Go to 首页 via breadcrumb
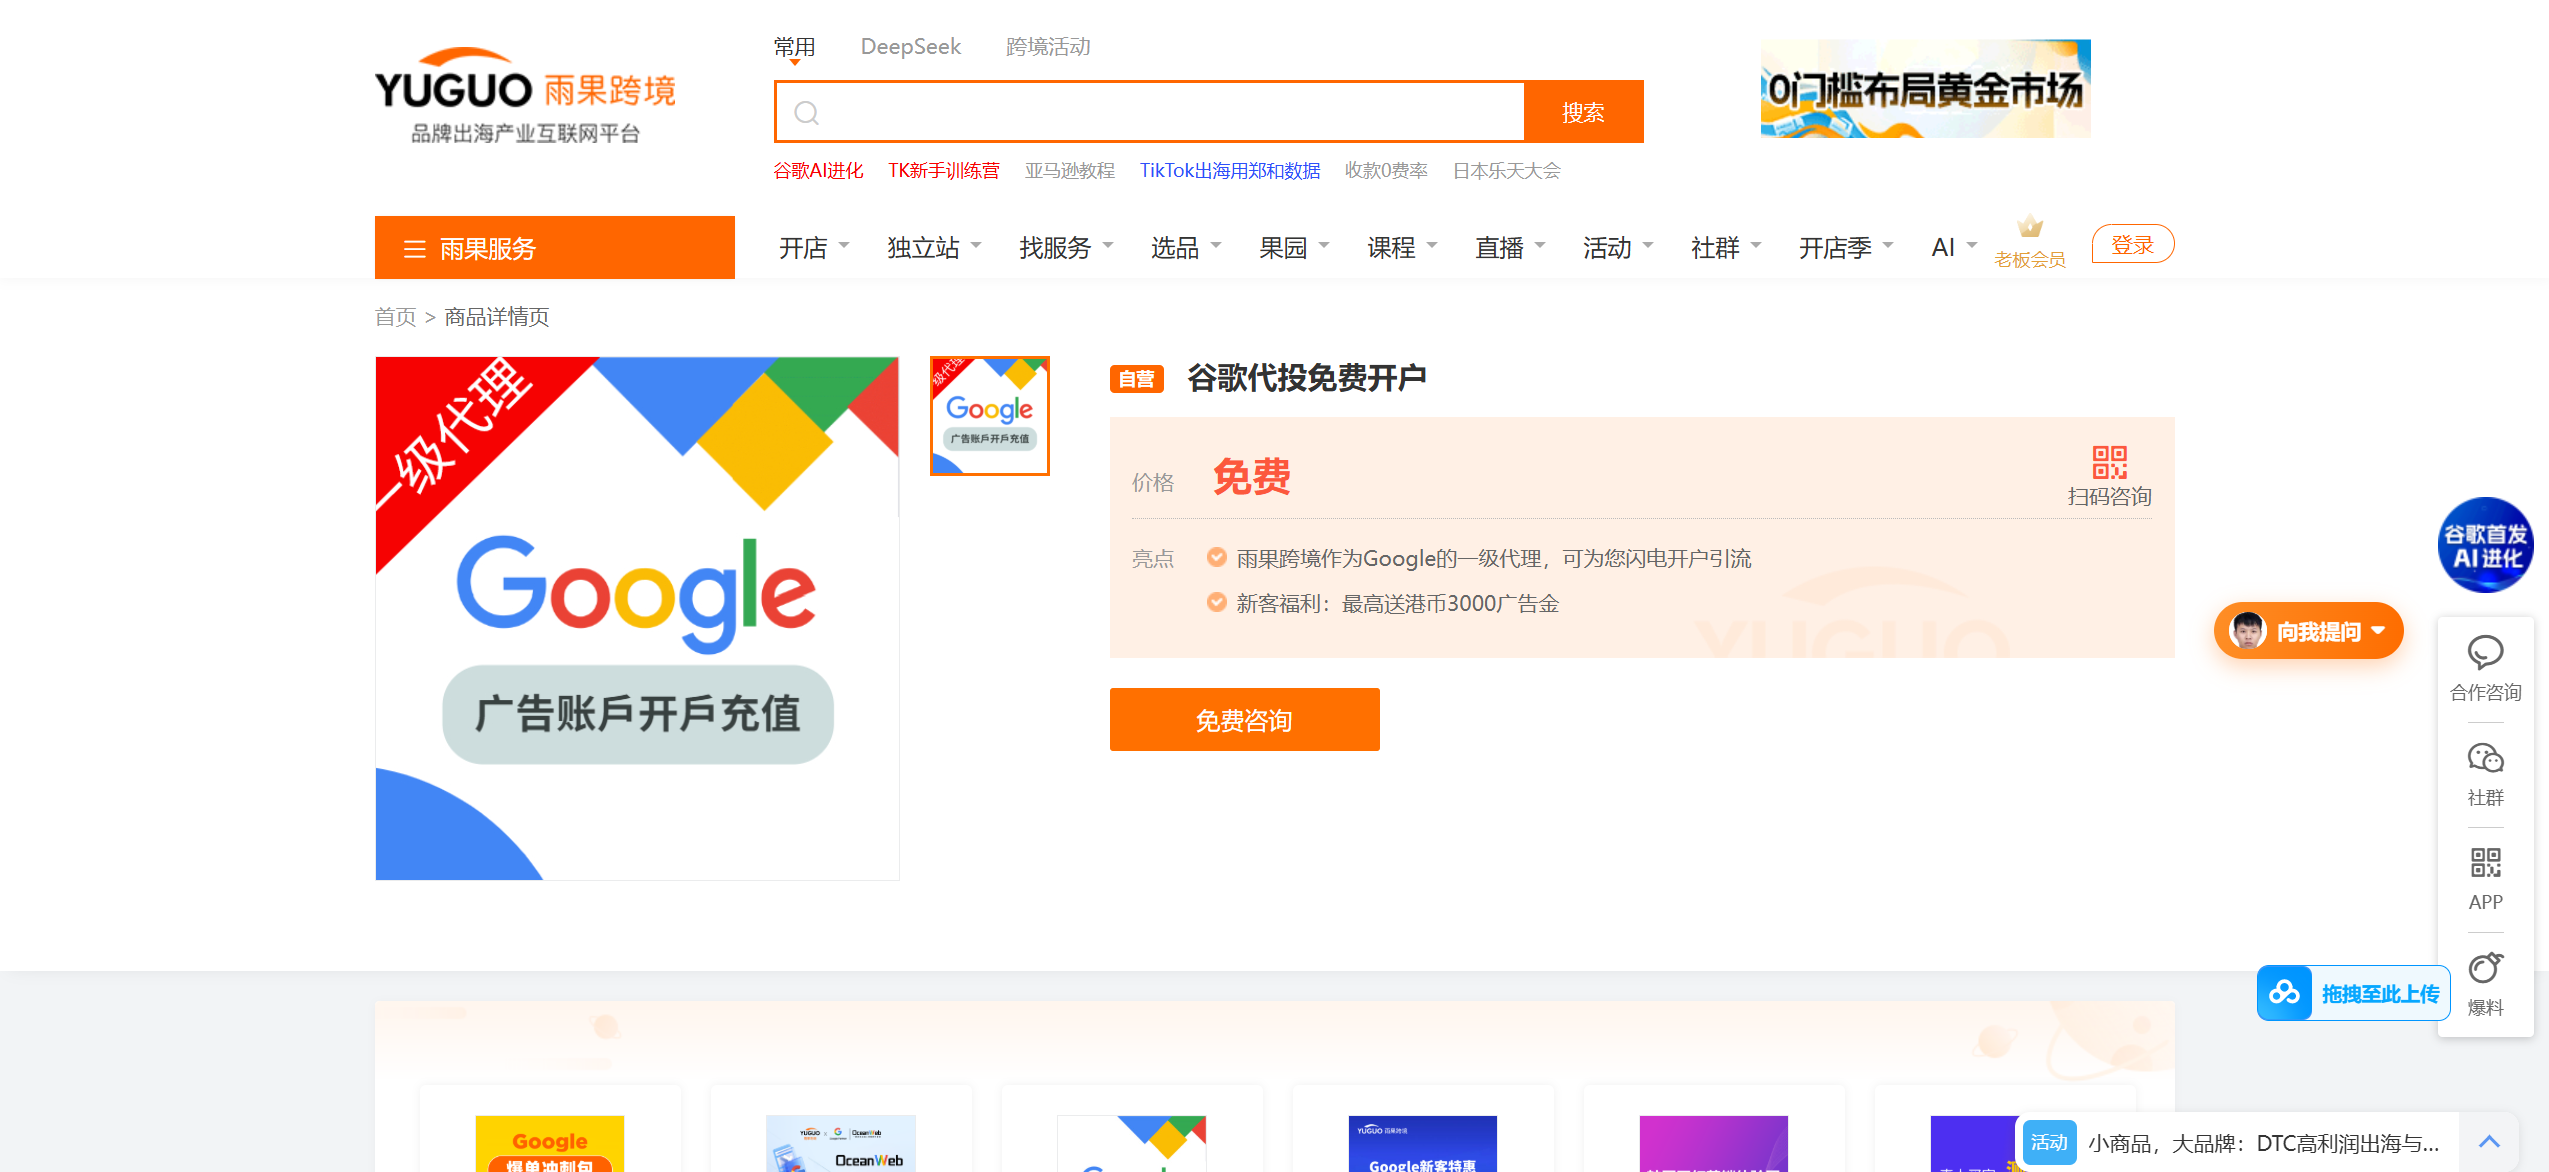 tap(396, 317)
